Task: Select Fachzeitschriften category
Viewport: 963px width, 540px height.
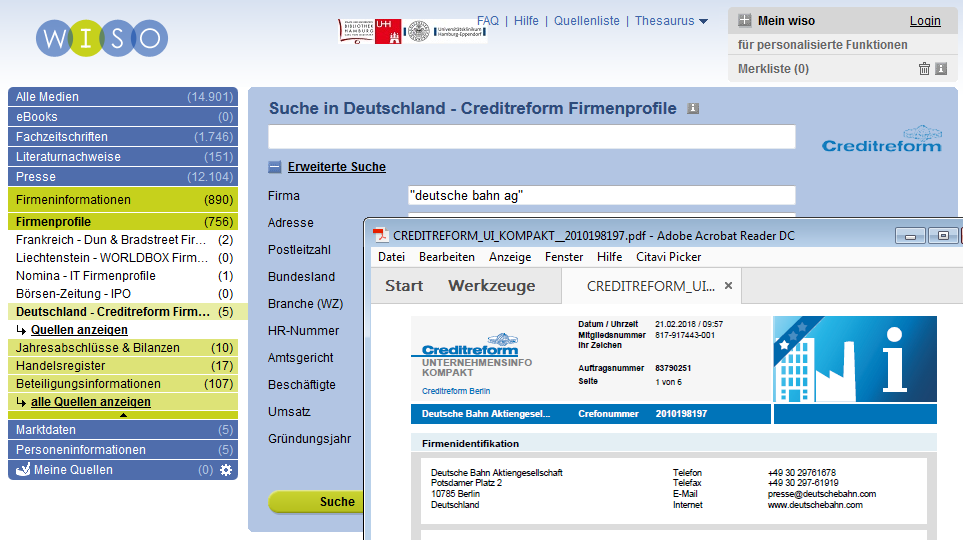Action: 123,137
